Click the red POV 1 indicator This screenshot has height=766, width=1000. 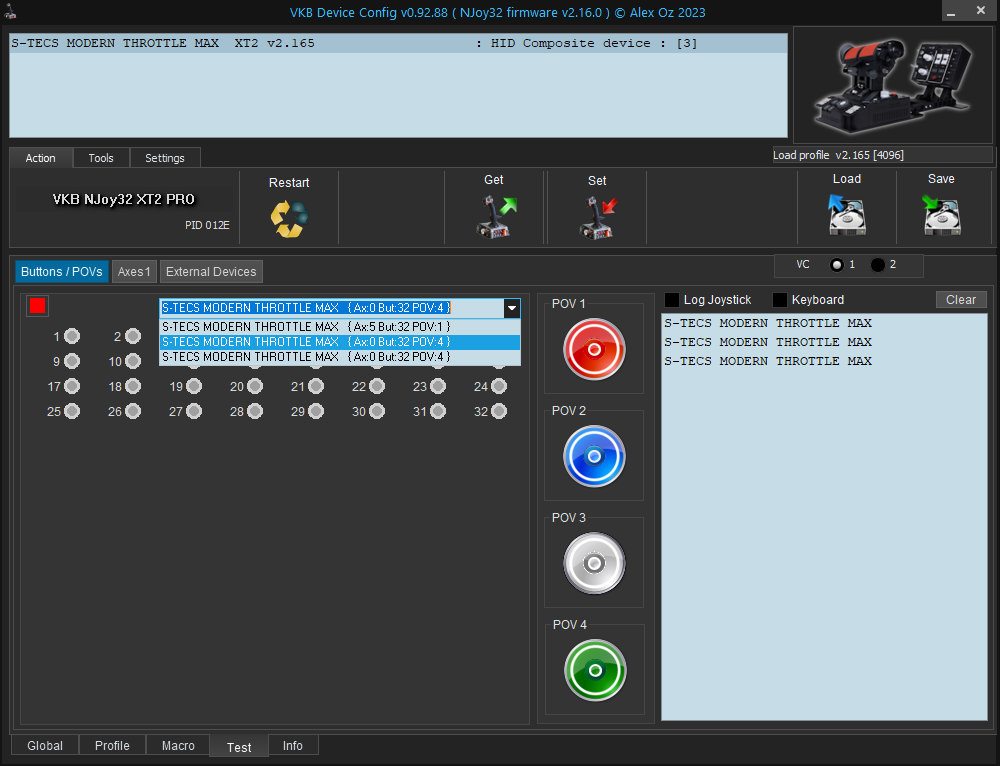[x=594, y=349]
